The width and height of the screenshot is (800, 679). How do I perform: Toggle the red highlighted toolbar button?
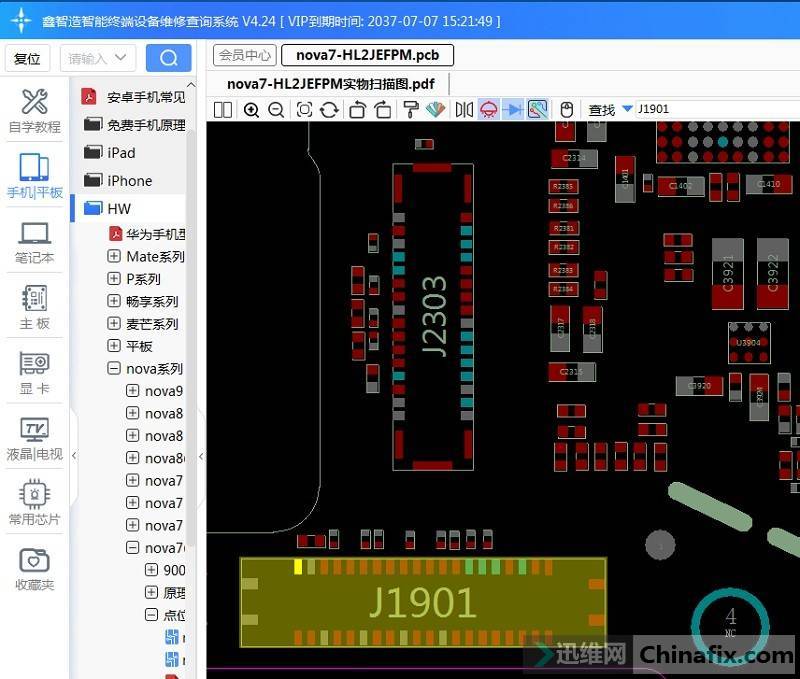pos(489,109)
